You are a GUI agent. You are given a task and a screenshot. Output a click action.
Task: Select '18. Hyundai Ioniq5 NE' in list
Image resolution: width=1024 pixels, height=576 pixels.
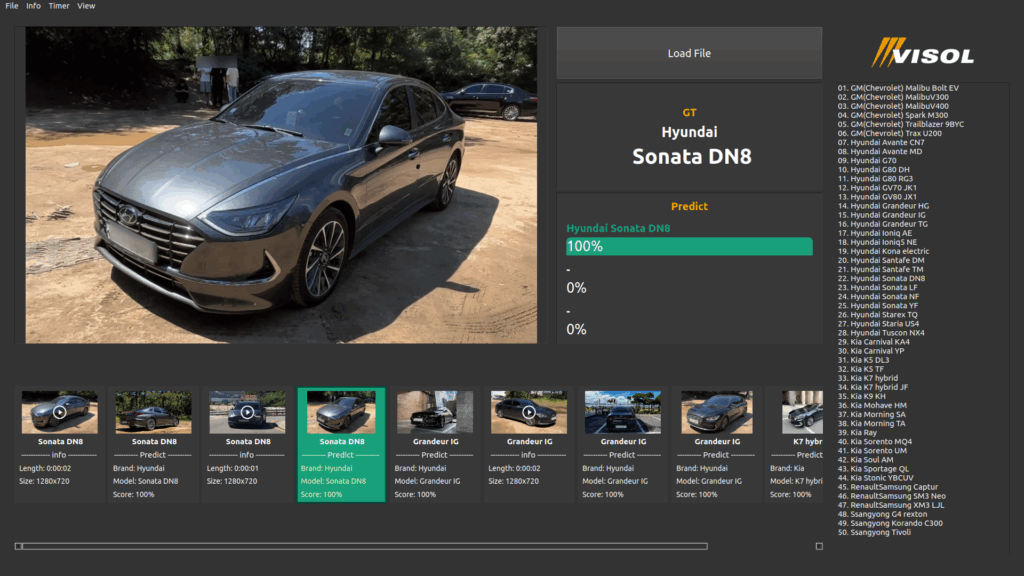coord(877,242)
